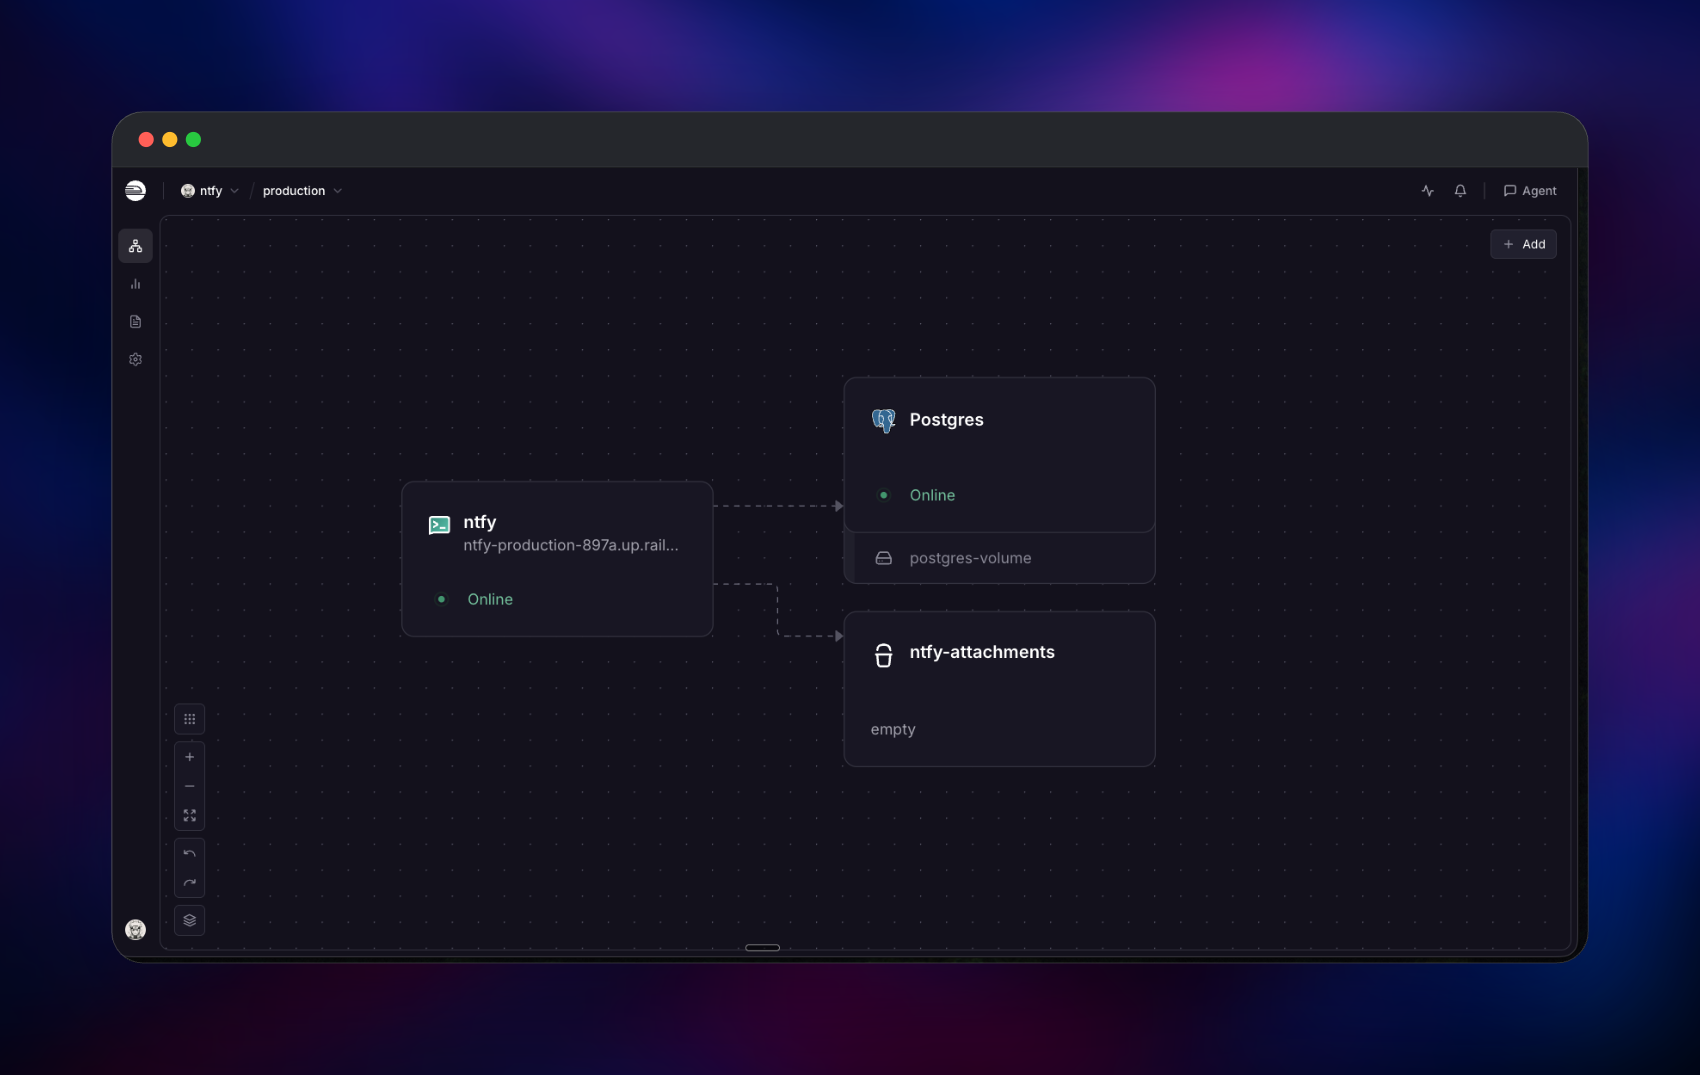This screenshot has width=1700, height=1075.
Task: Click the ntfy service card title
Action: pyautogui.click(x=480, y=522)
